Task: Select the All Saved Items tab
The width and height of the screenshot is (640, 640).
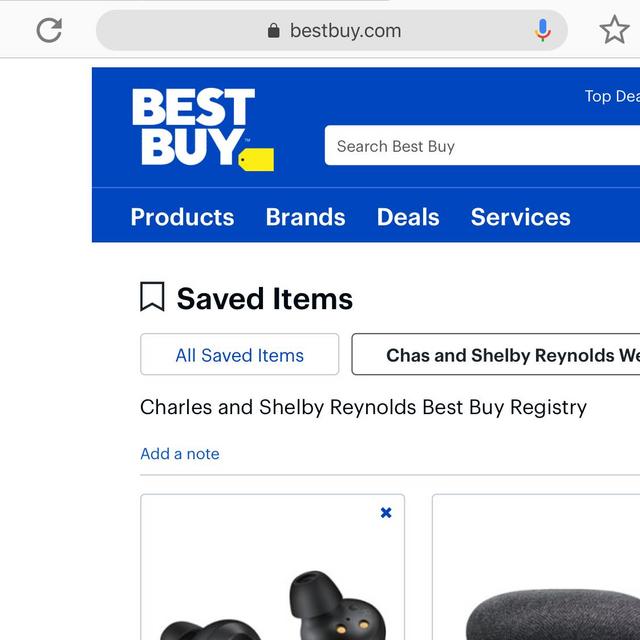Action: [239, 355]
